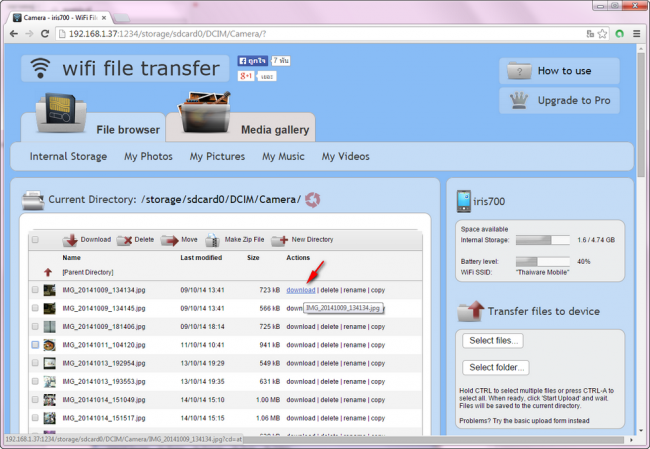
Task: Click the Google +1 button
Action: tap(246, 76)
